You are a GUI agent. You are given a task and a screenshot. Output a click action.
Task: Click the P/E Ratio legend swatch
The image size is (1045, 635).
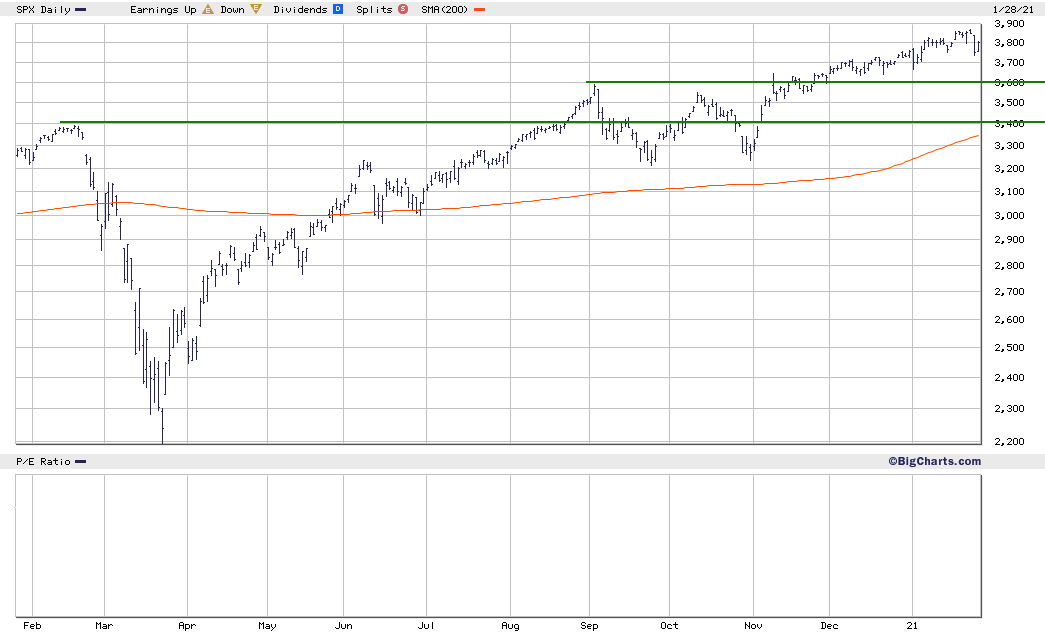[81, 462]
